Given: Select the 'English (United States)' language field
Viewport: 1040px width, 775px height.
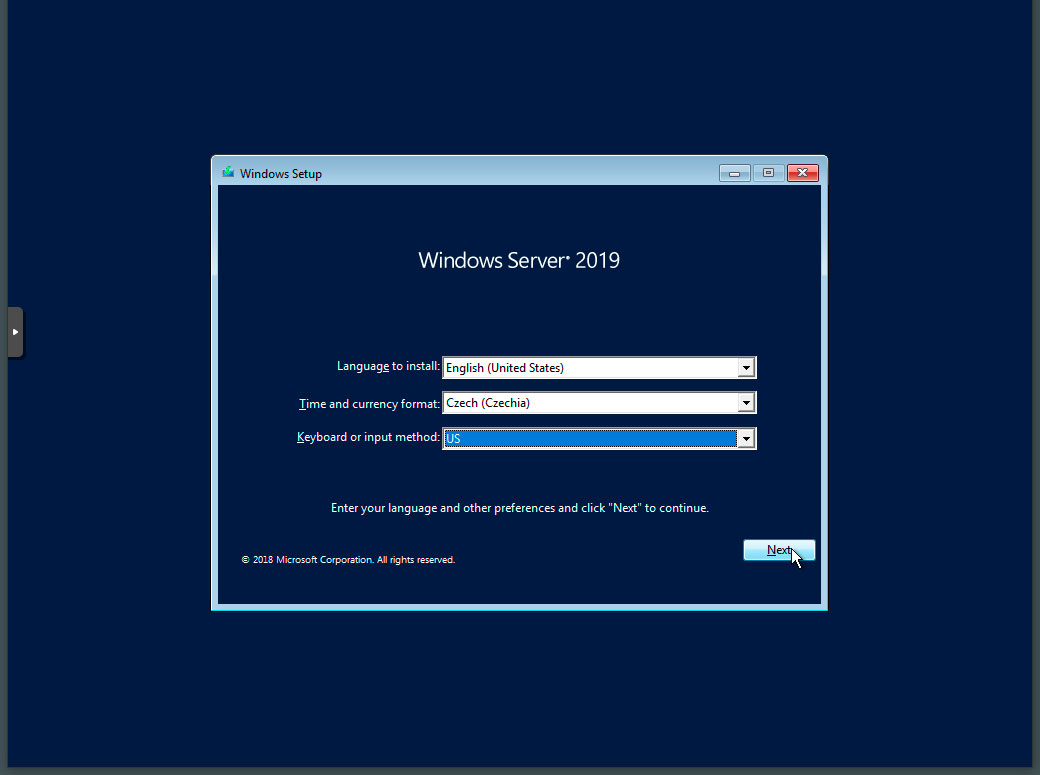Looking at the screenshot, I should coord(590,367).
